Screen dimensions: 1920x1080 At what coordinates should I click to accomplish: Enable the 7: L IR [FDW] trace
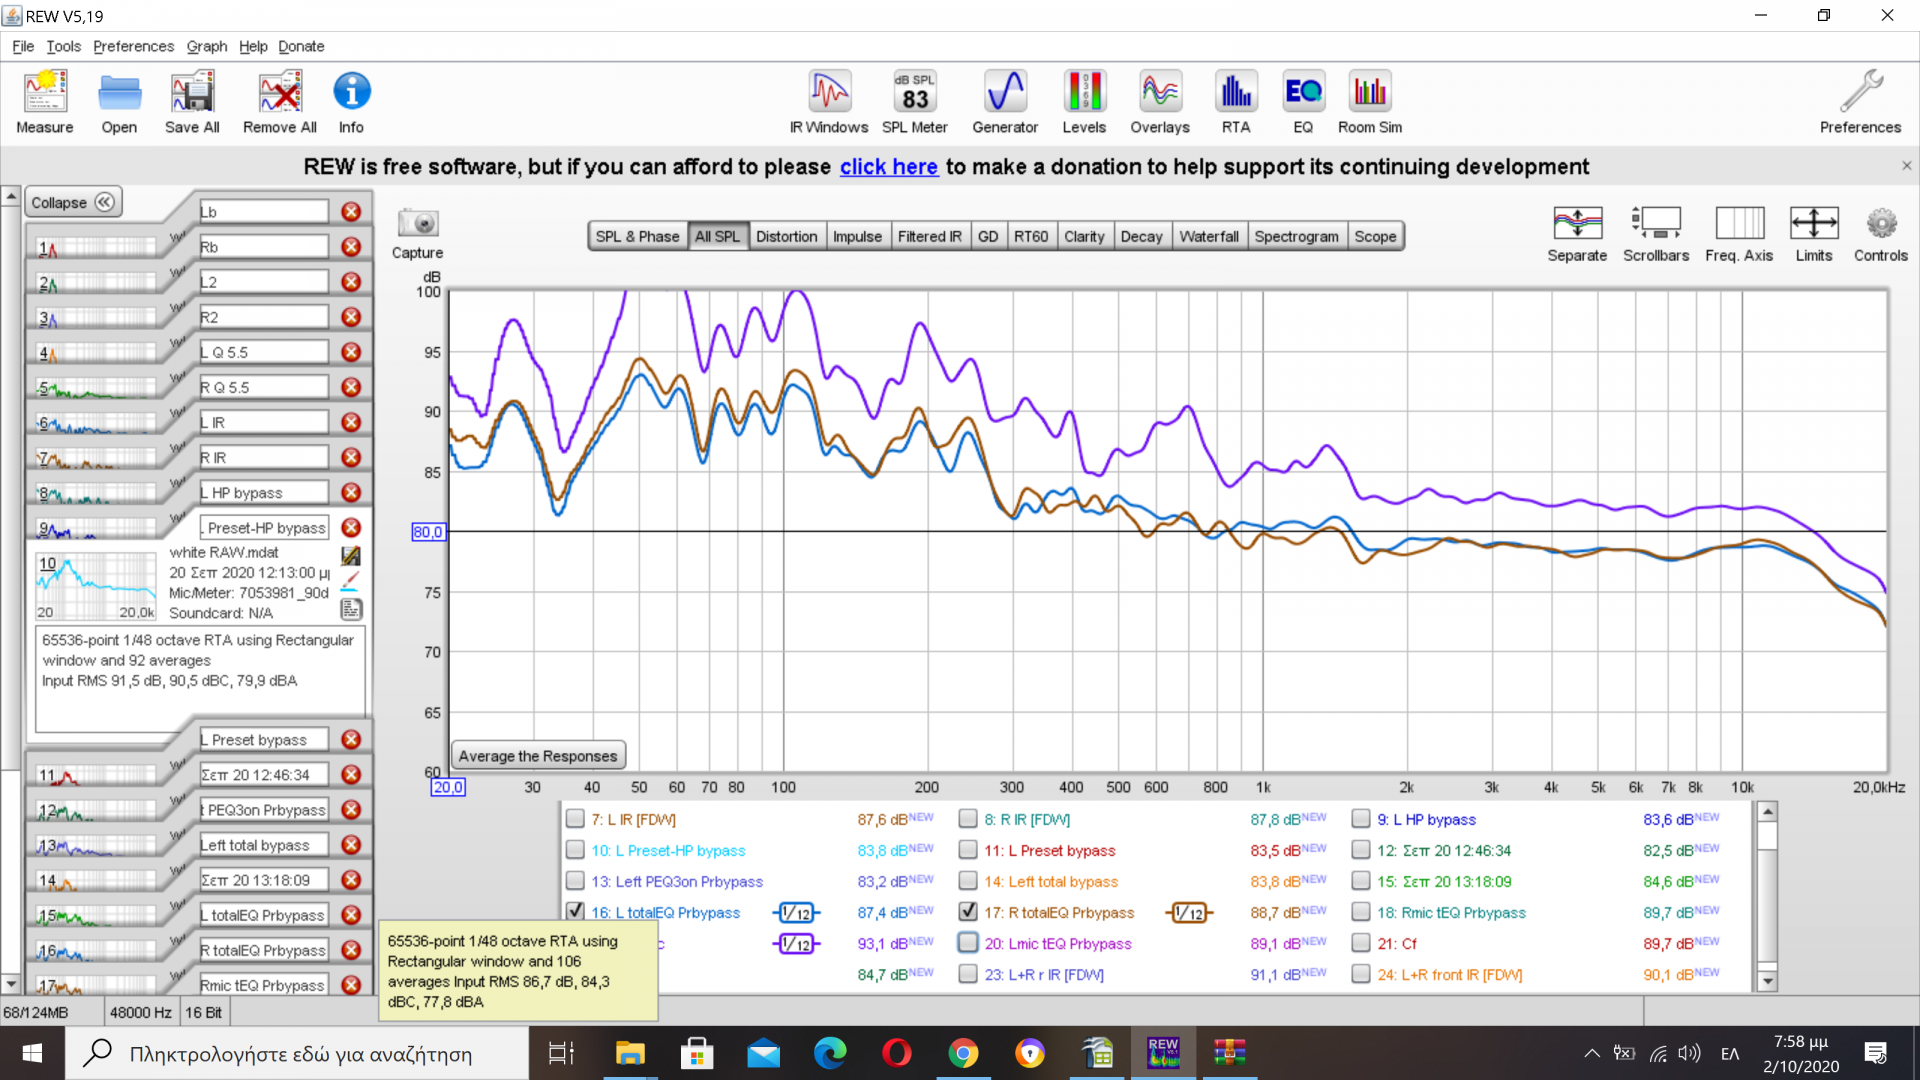pos(575,819)
